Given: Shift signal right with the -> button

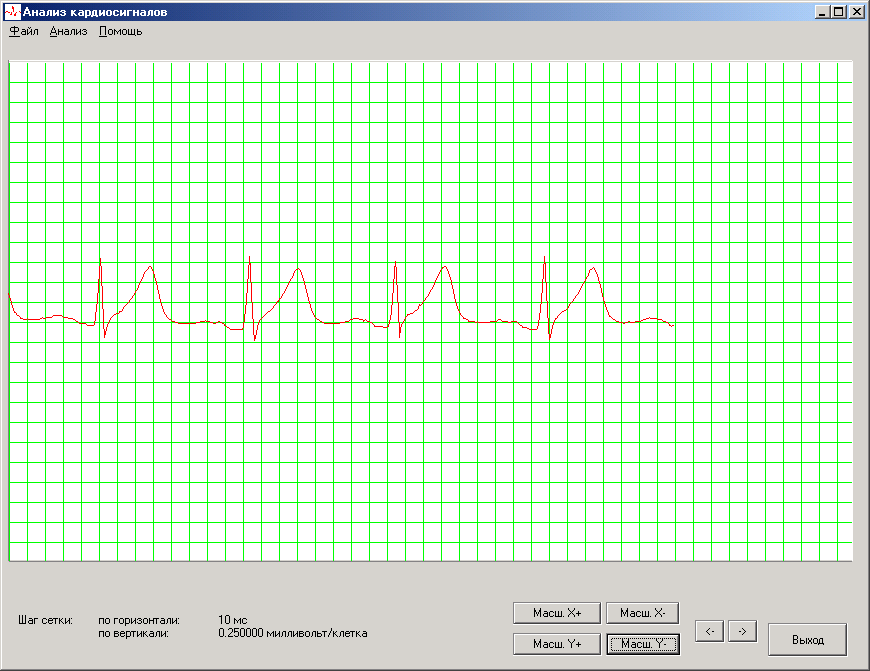Looking at the screenshot, I should 742,631.
